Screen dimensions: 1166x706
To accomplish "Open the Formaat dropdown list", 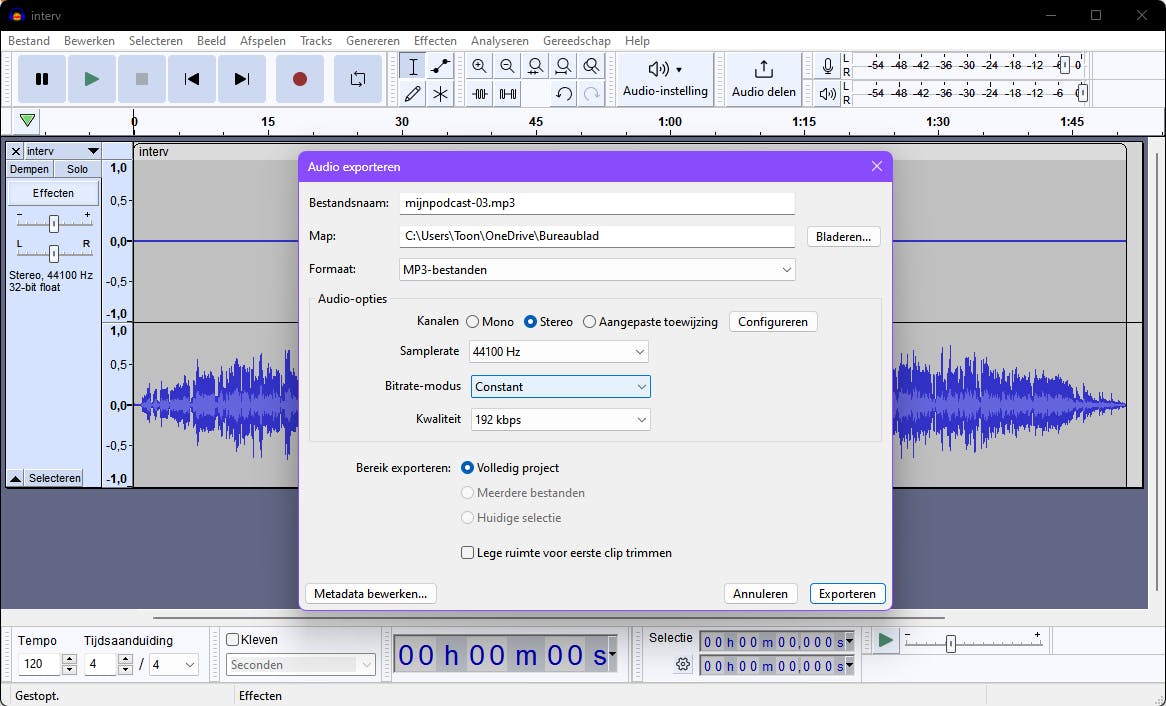I will click(x=596, y=270).
